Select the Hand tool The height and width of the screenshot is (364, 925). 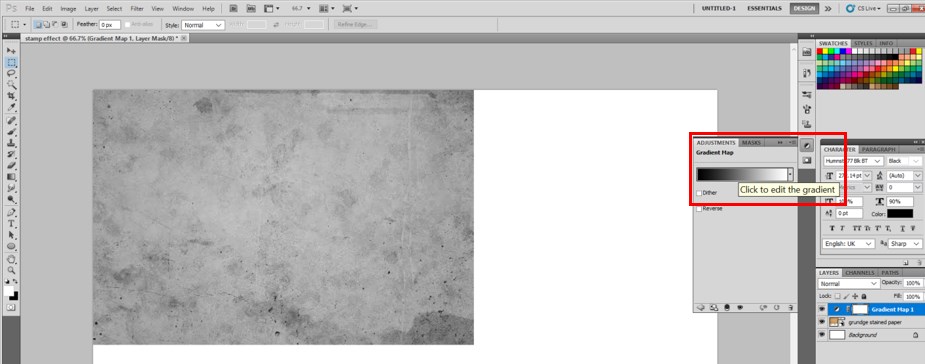tap(11, 259)
